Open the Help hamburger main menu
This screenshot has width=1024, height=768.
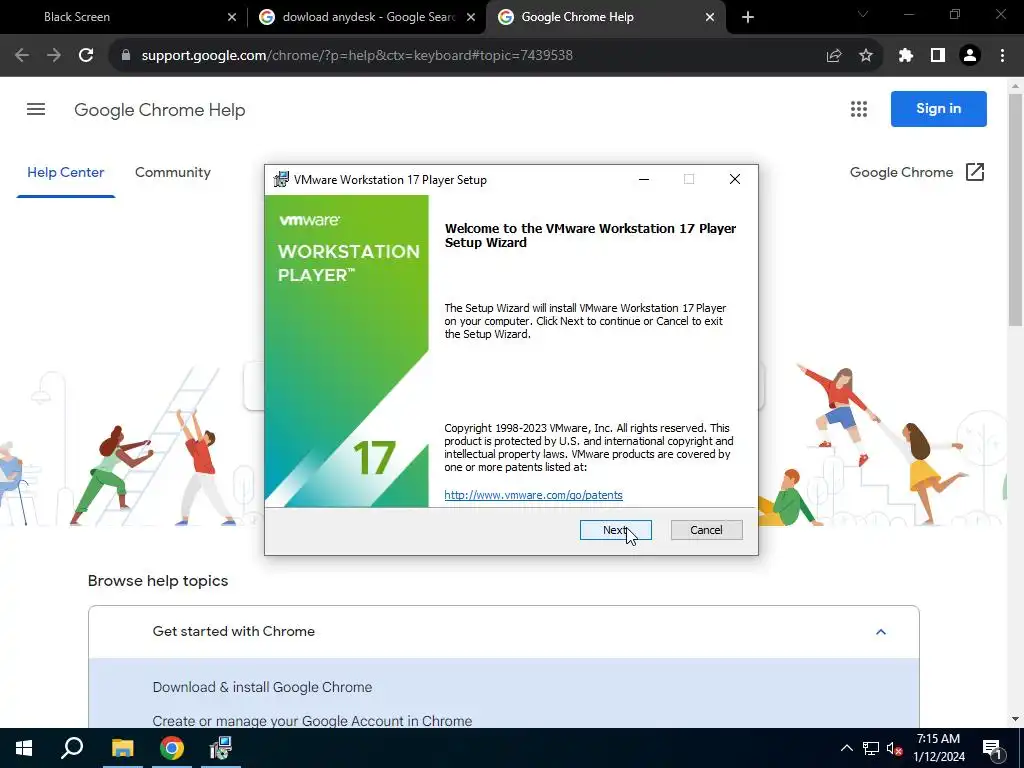click(36, 109)
